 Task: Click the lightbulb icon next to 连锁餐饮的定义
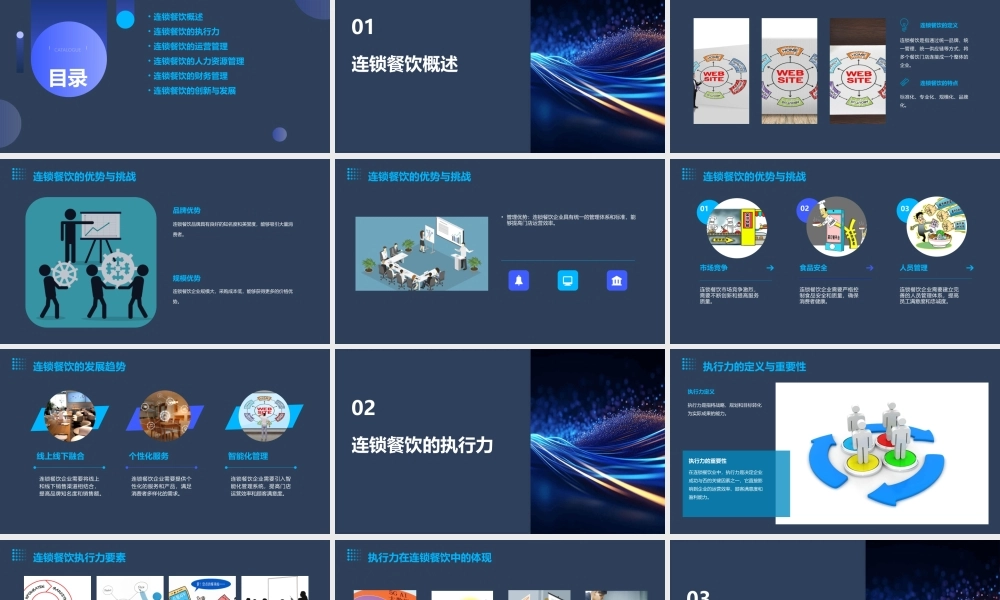(904, 25)
